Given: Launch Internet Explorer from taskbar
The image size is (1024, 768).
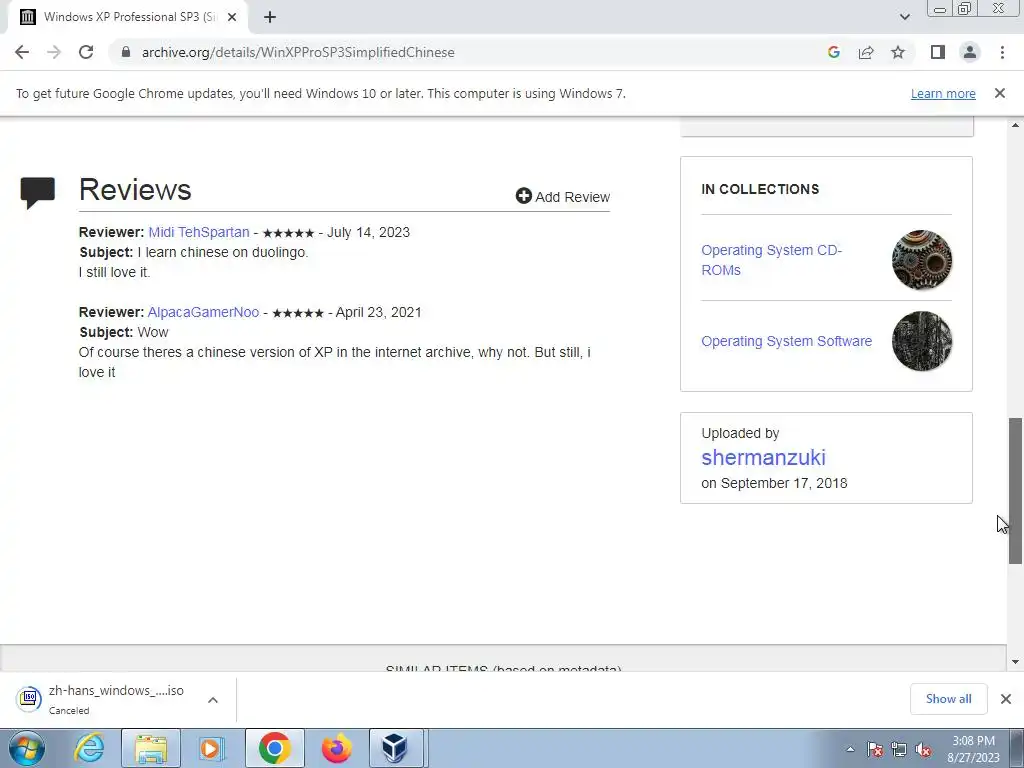Looking at the screenshot, I should pyautogui.click(x=89, y=748).
